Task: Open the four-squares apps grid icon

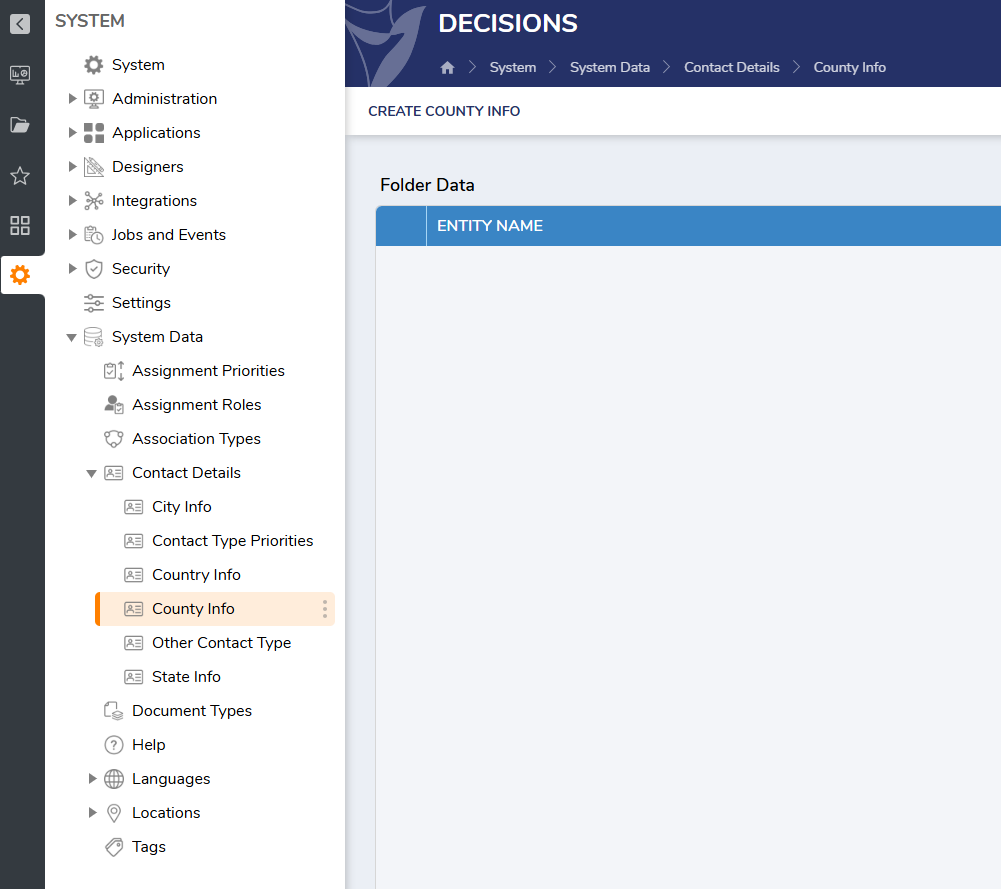Action: point(20,225)
